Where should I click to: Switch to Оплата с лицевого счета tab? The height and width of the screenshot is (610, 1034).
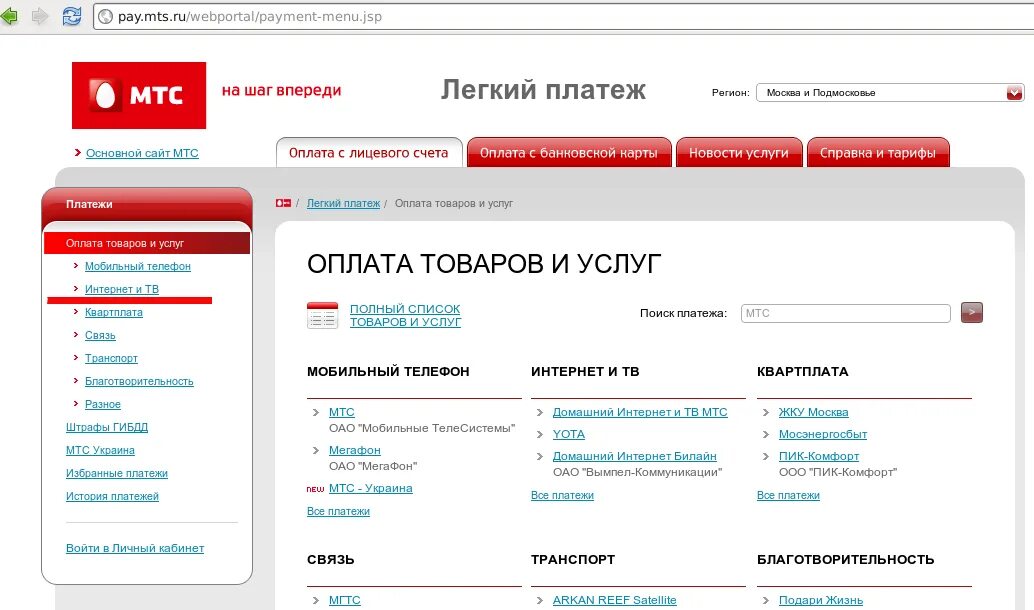point(369,152)
